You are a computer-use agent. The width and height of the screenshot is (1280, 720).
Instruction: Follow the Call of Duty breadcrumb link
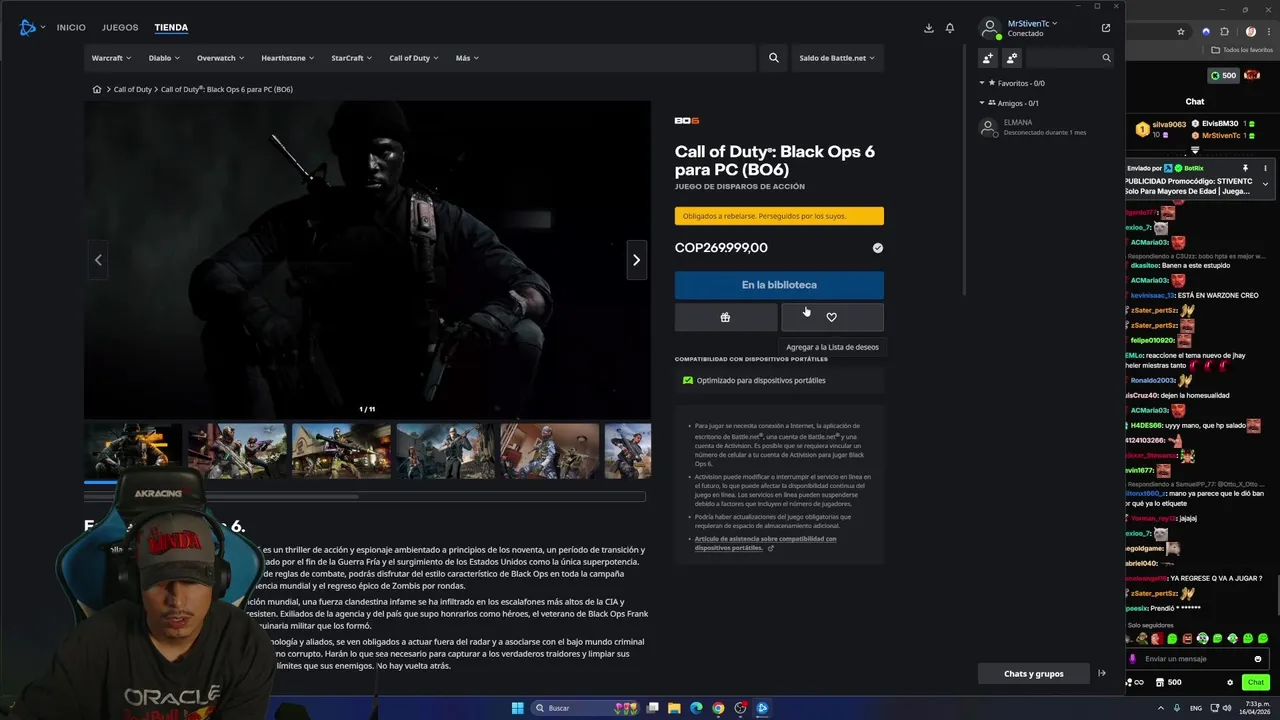pos(132,90)
